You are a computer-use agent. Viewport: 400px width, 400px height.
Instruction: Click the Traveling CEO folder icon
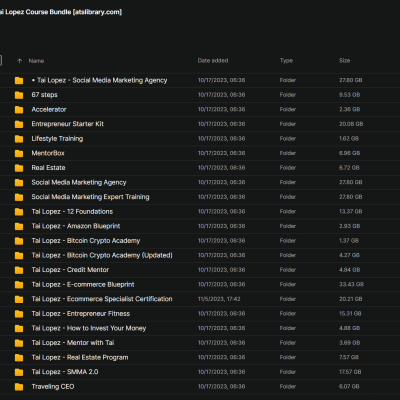[19, 387]
